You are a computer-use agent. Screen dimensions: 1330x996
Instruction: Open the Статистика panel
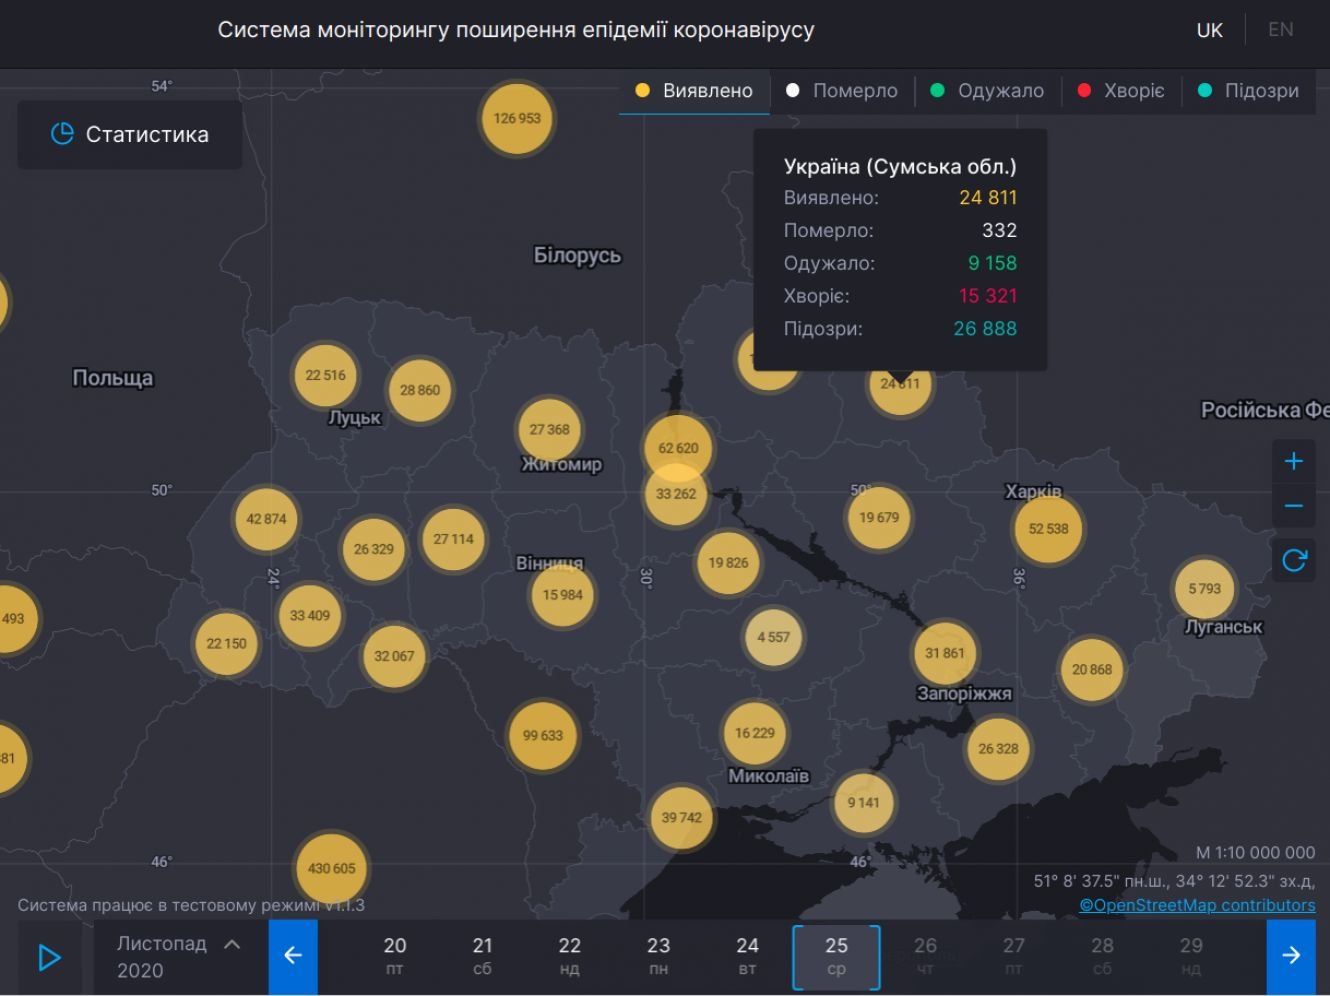pyautogui.click(x=130, y=134)
